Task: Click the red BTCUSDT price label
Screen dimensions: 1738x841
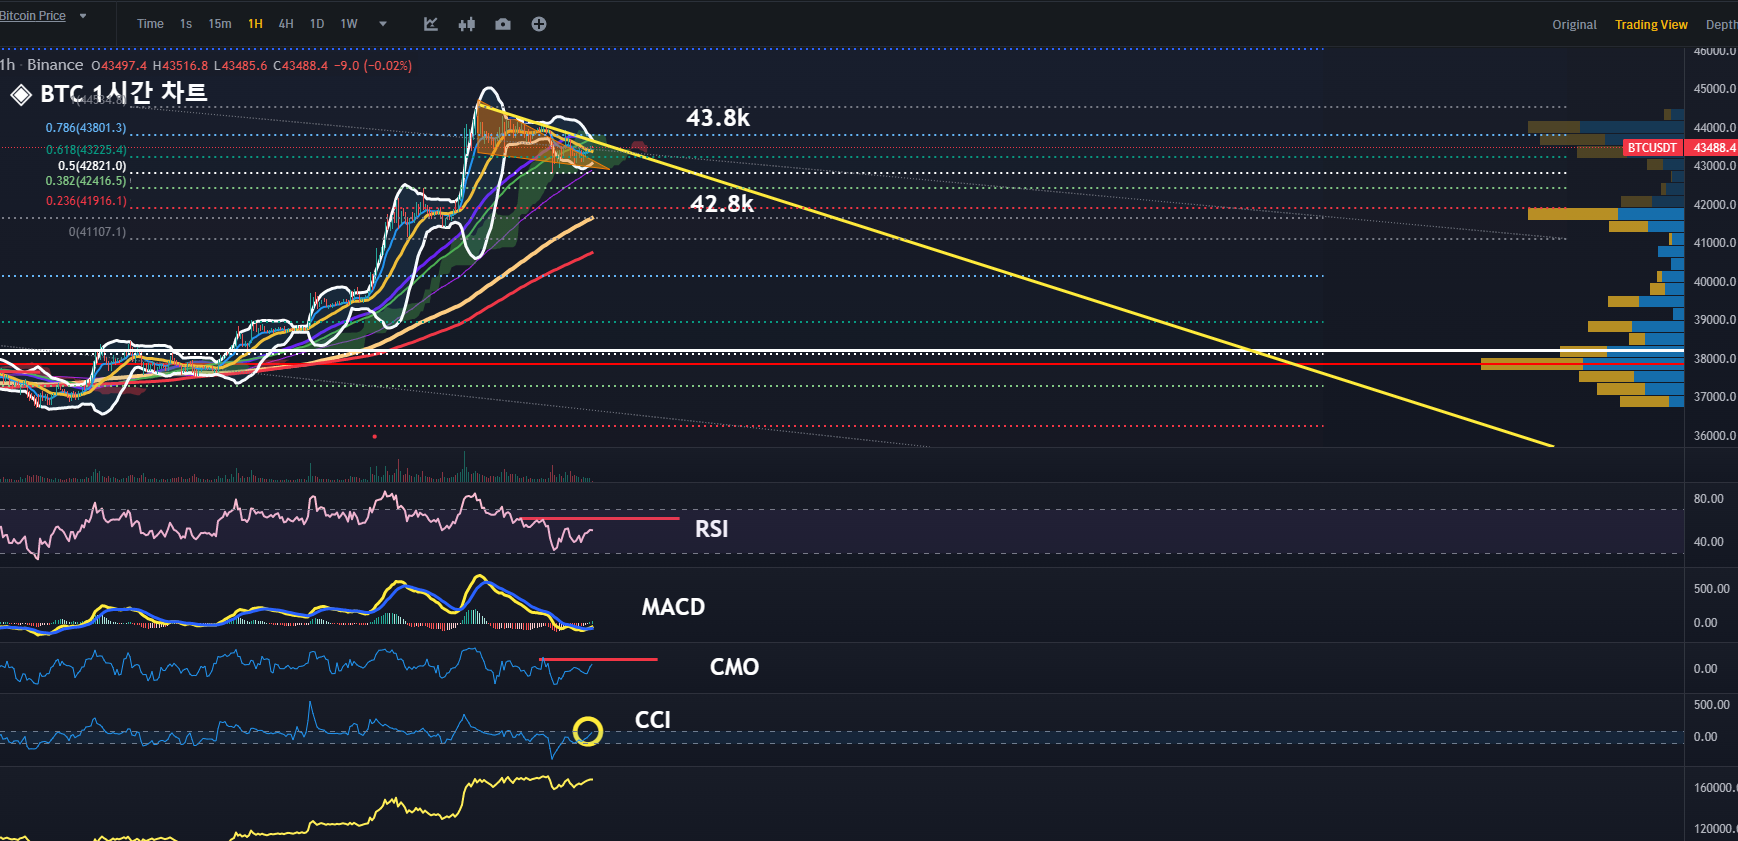Action: pos(1652,148)
